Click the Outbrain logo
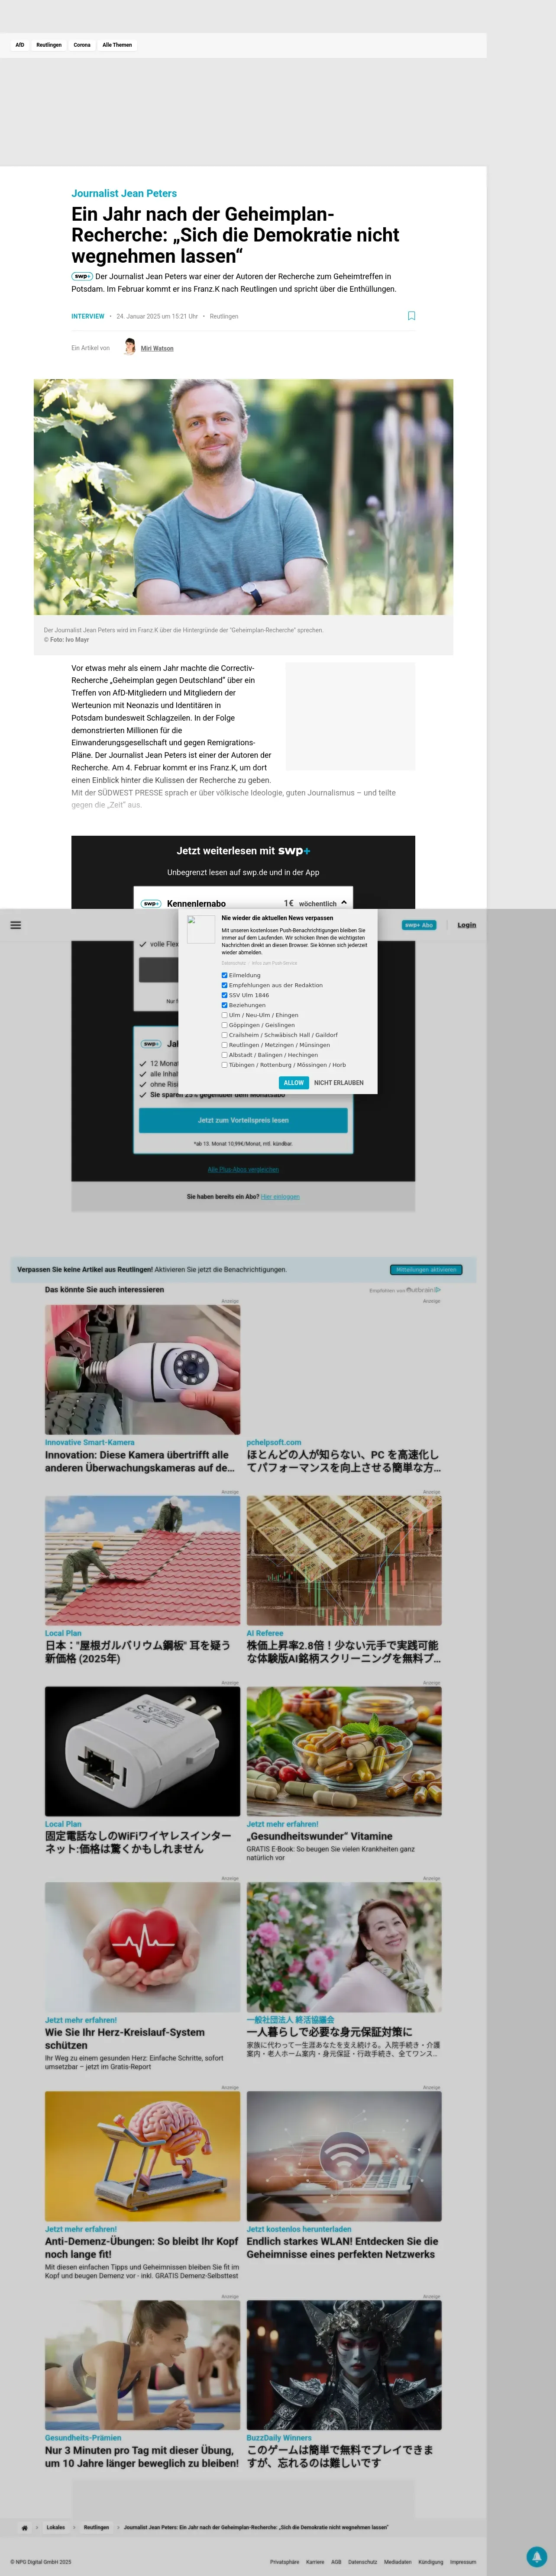 tap(424, 1290)
